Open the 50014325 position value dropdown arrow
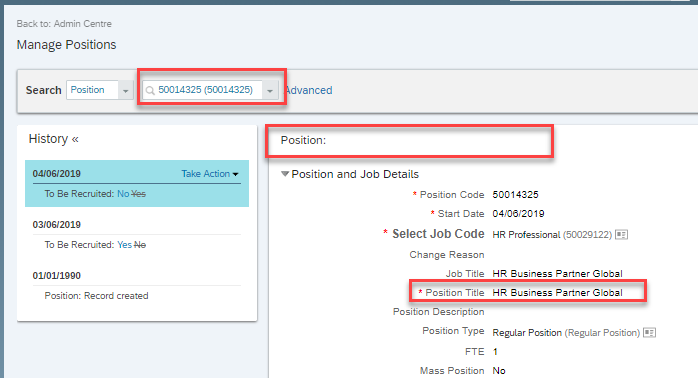Screen dimensions: 698x378 (270, 90)
